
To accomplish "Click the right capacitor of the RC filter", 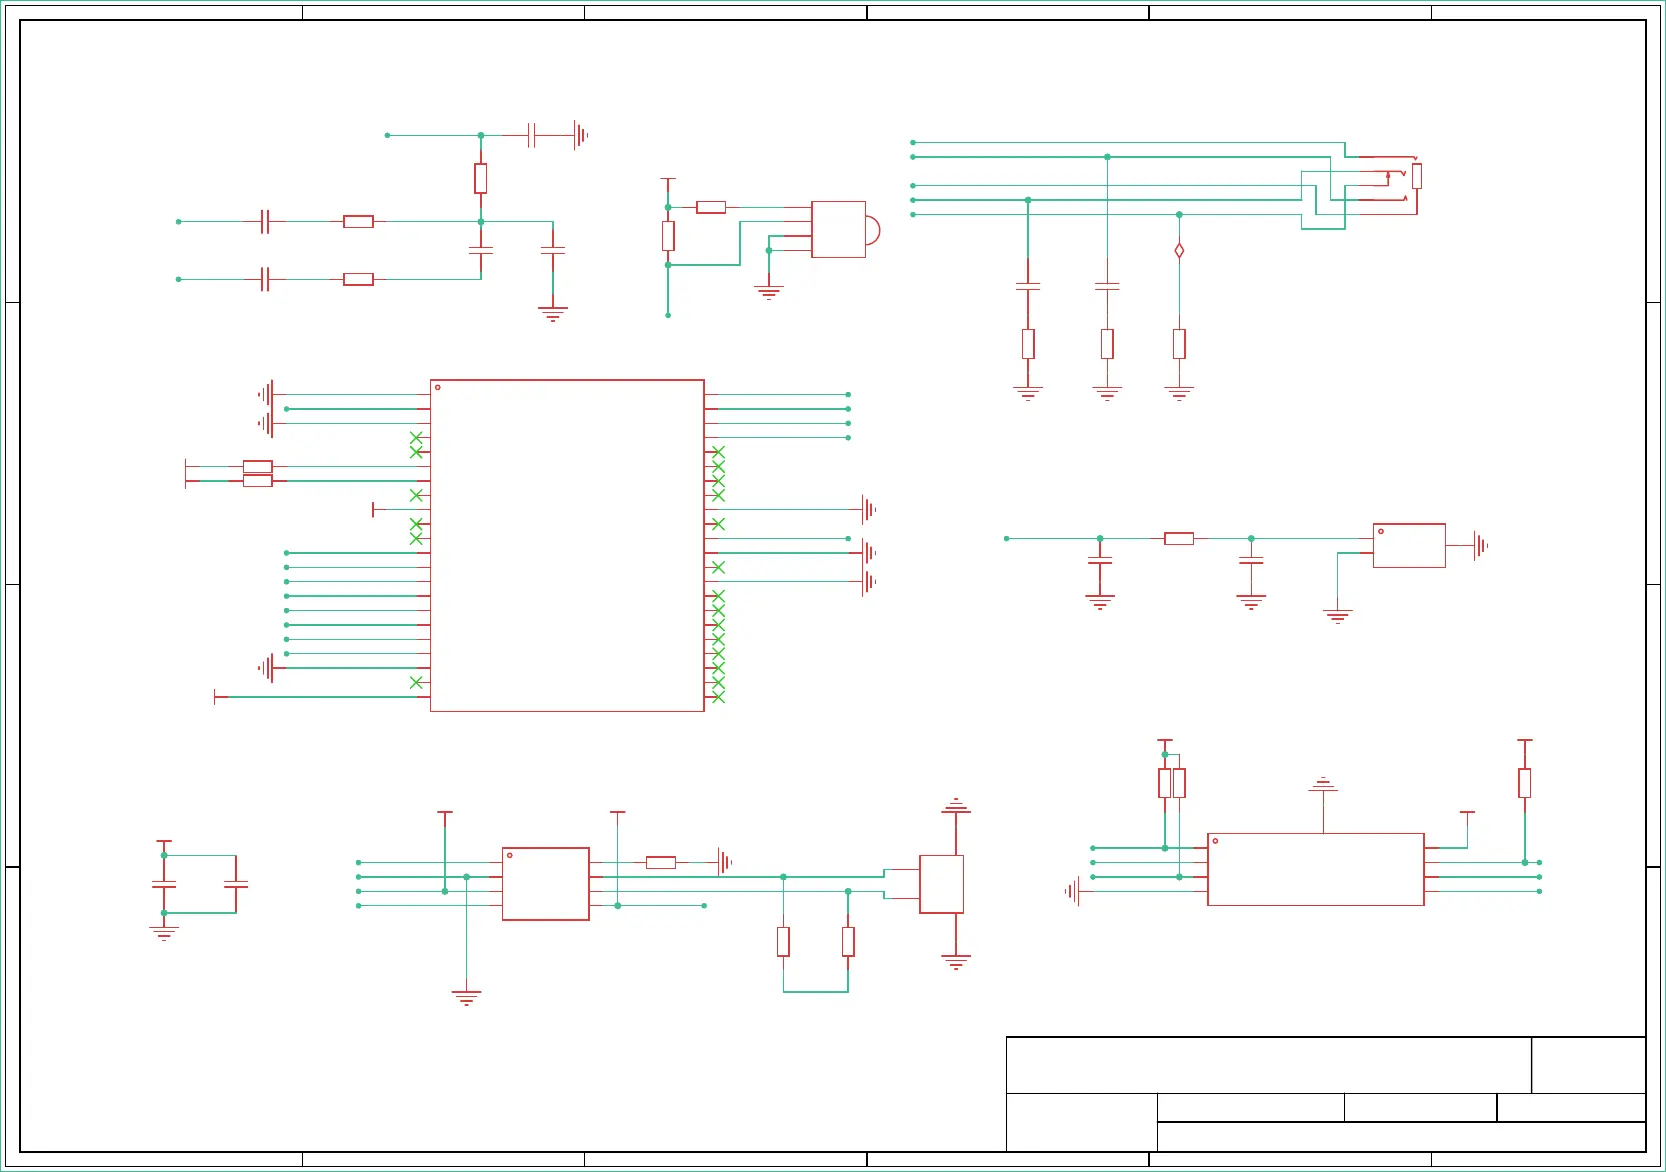I will [1251, 562].
